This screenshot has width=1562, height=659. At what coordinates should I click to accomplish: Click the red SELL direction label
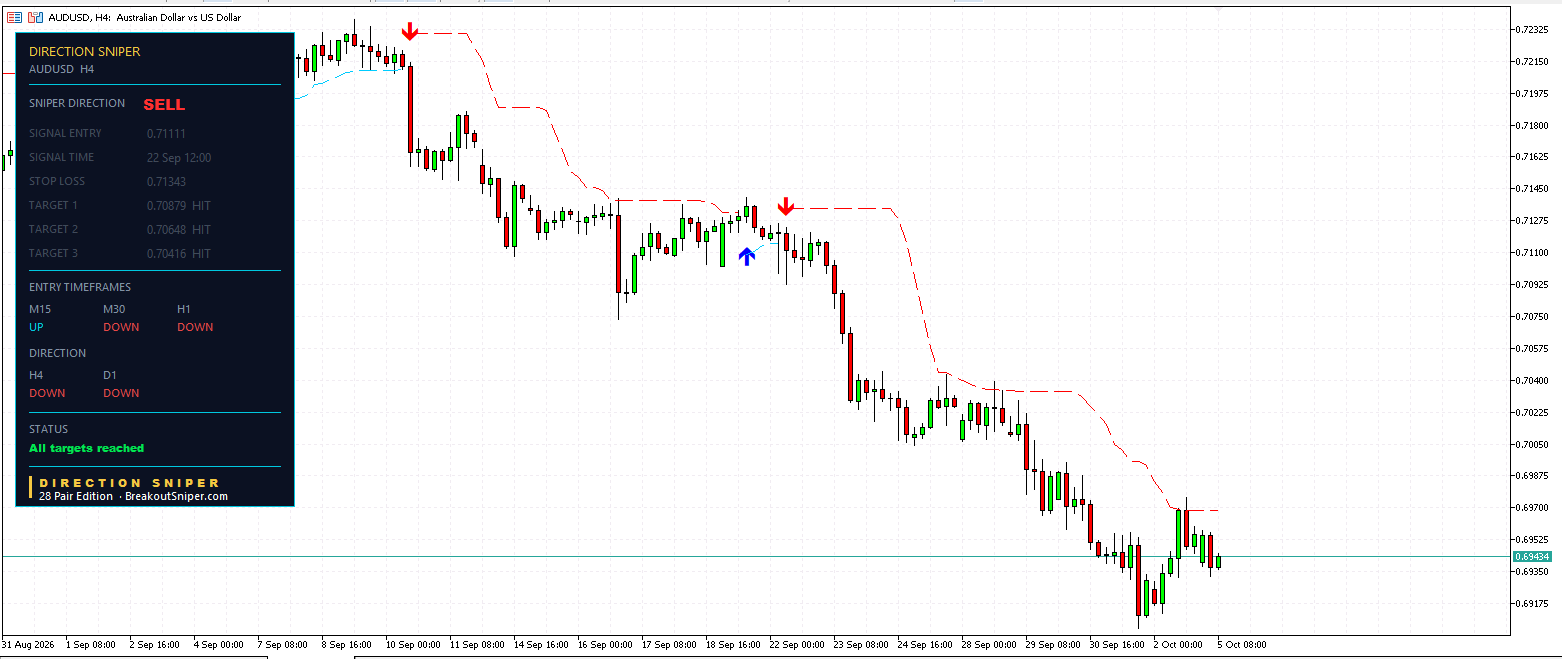164,104
